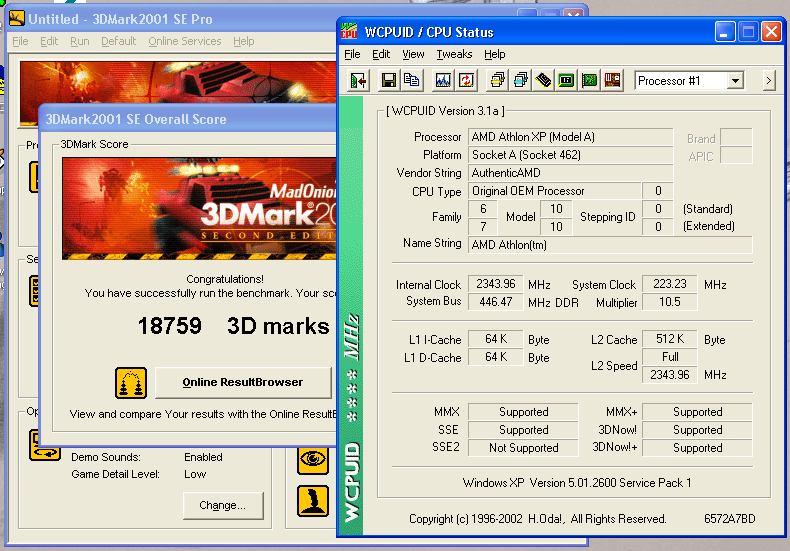Click the 3DMark2001 title bar app icon
The height and width of the screenshot is (551, 790).
[x=17, y=19]
